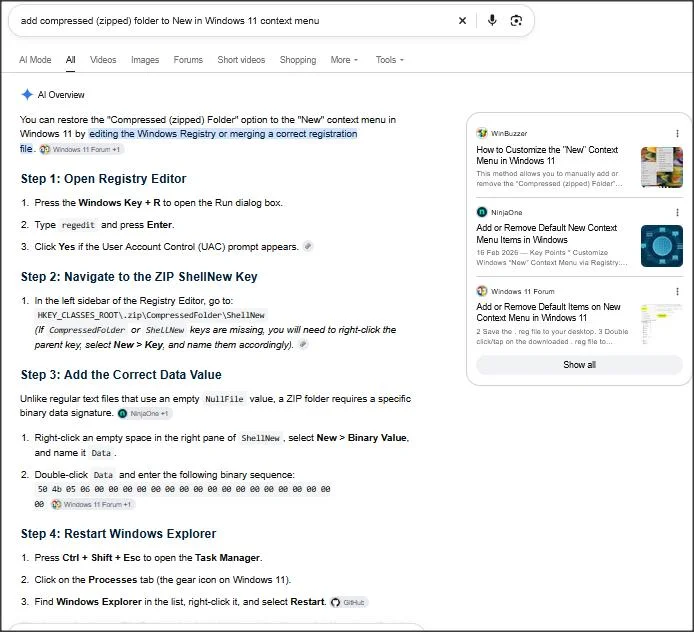
Task: Open three-dot menu for Windows 11 Forum result
Action: [677, 291]
